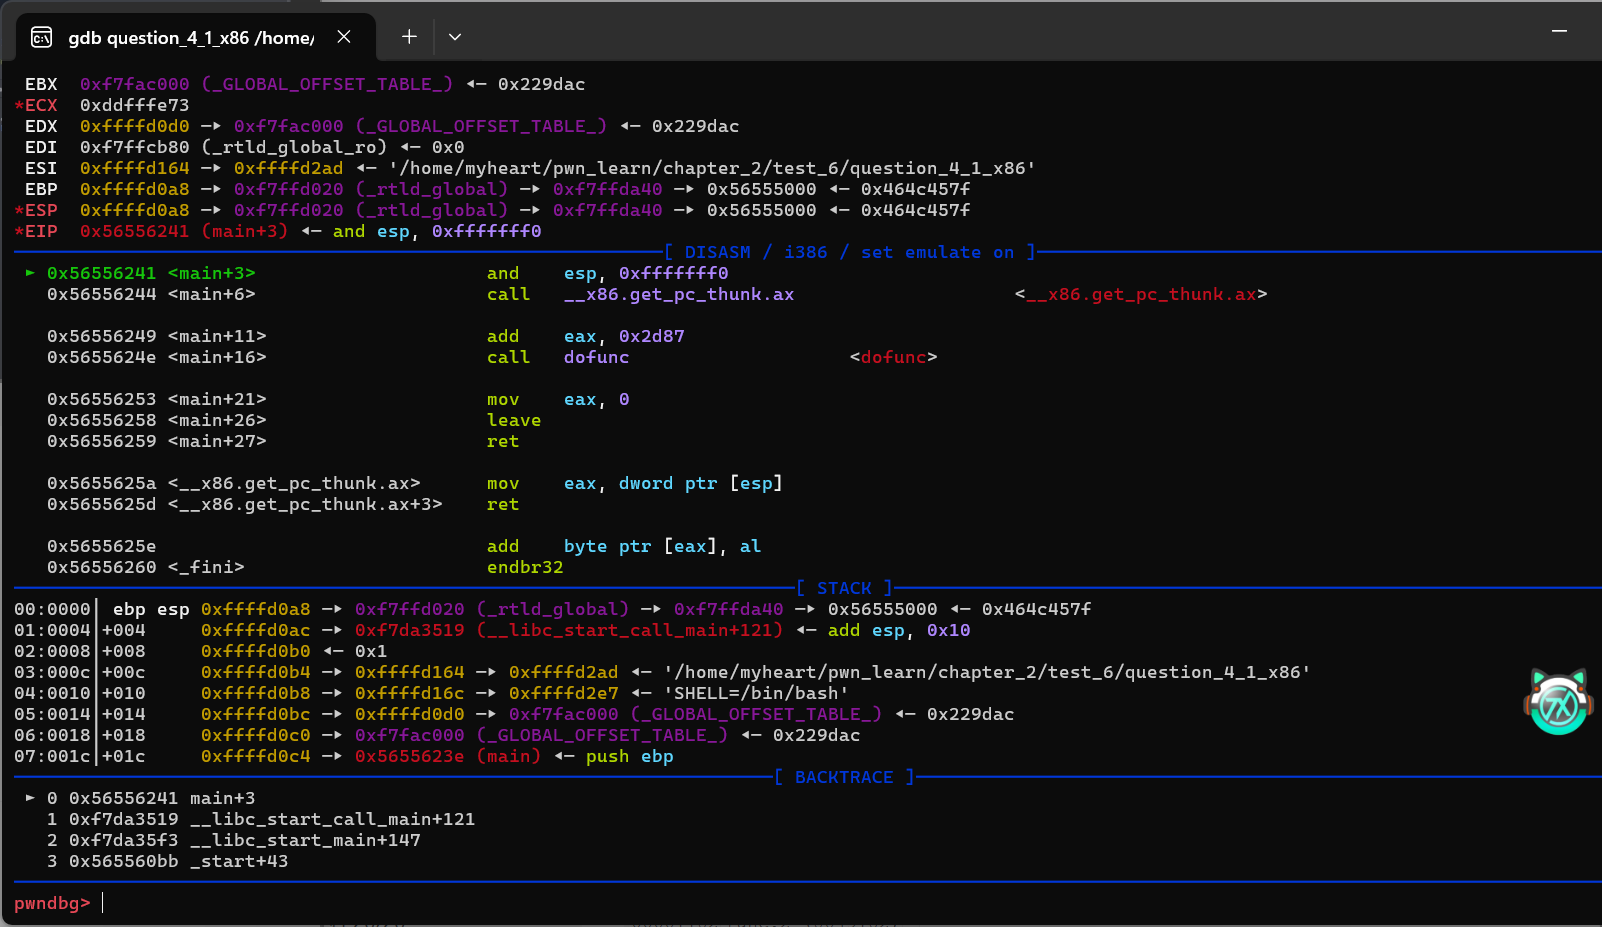The image size is (1602, 927).
Task: Close the gdb question_4_1_x86 tab
Action: 344,37
